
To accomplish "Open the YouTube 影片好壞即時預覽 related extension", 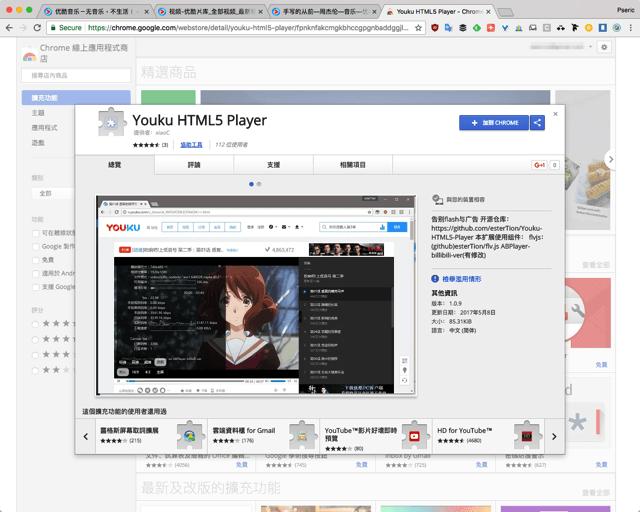I will click(x=376, y=436).
